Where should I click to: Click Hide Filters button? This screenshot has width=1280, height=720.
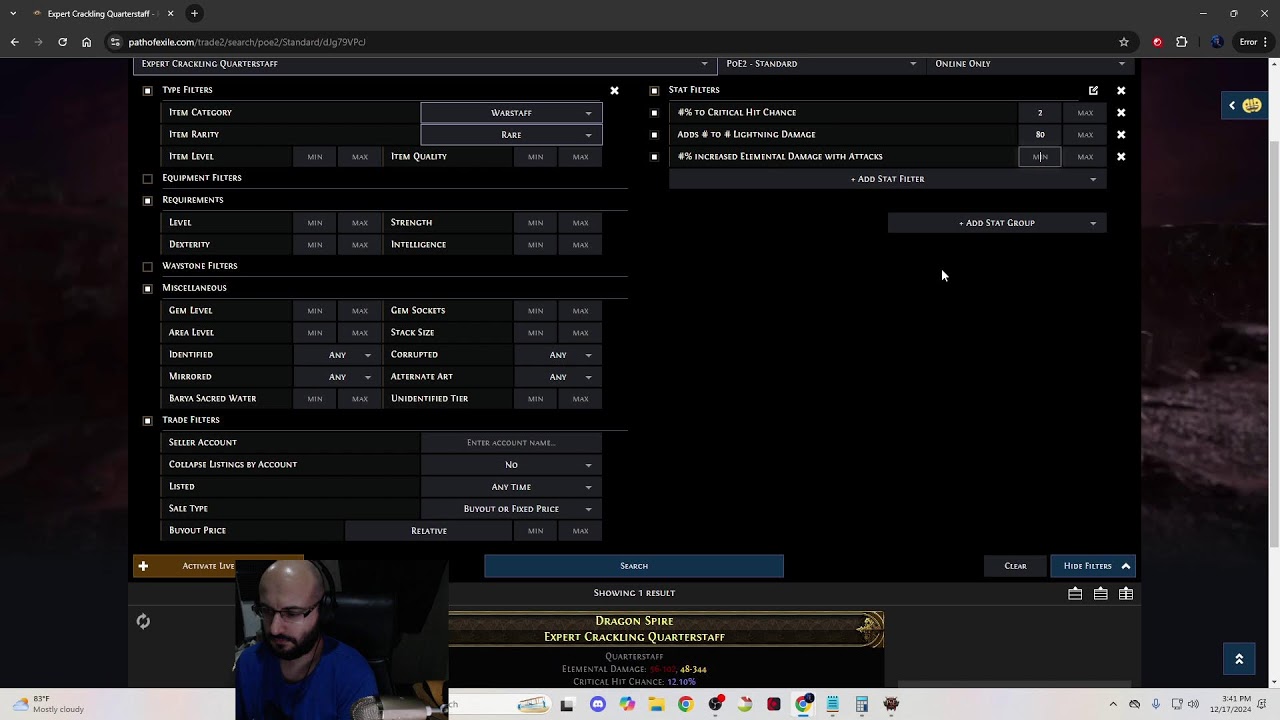coord(1094,566)
